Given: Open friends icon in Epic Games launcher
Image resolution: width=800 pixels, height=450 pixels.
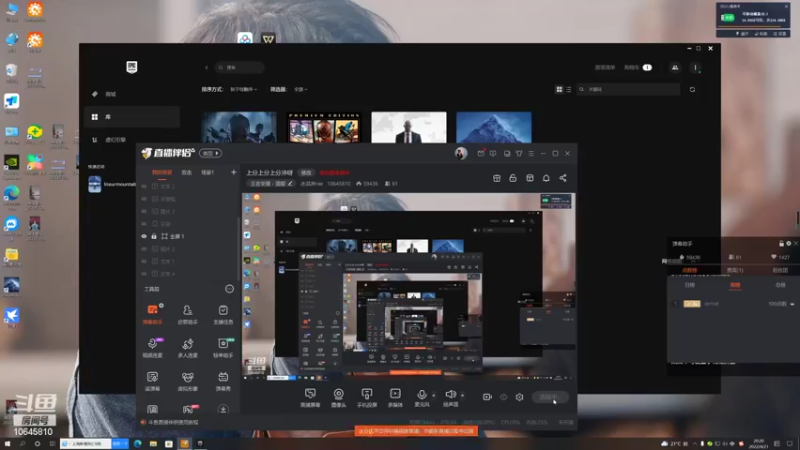Looking at the screenshot, I should pos(675,67).
